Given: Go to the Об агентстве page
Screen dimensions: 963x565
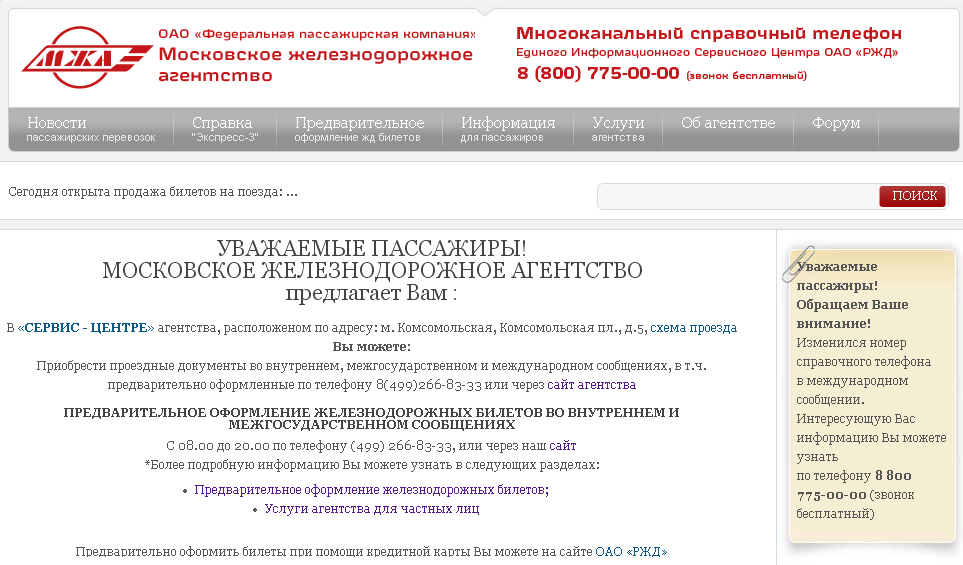Looking at the screenshot, I should tap(728, 123).
